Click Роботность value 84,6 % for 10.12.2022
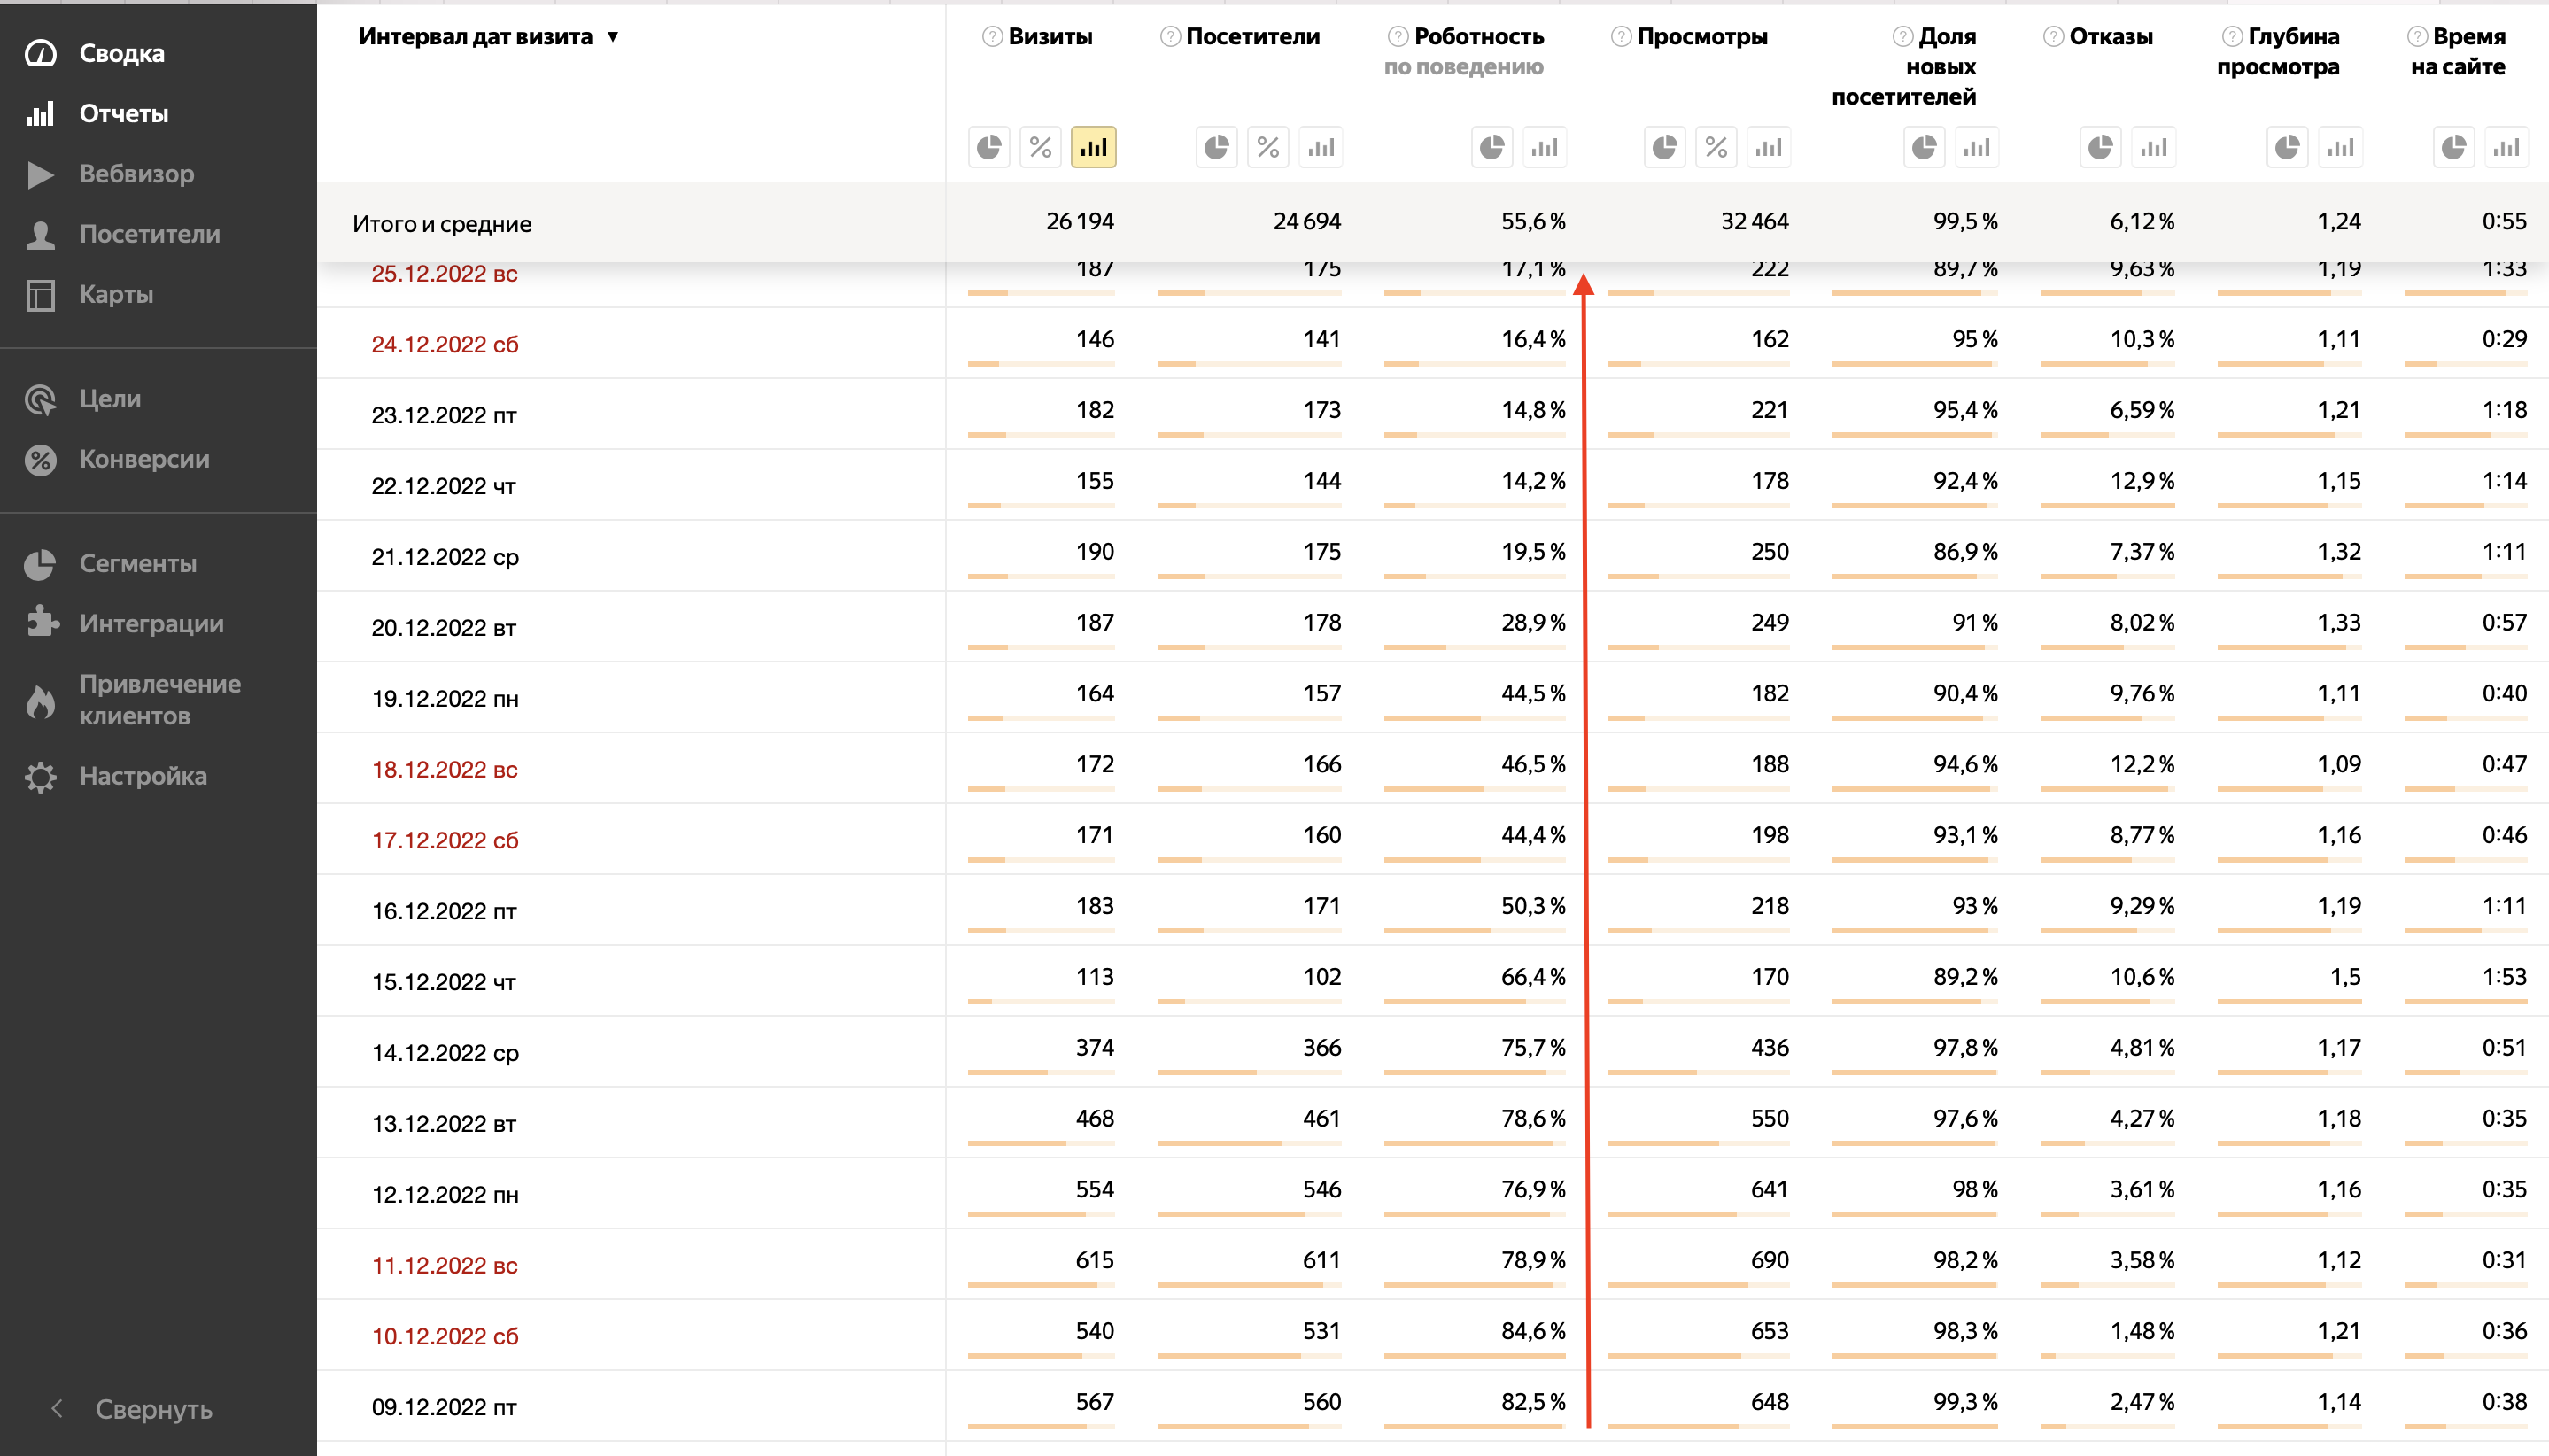The height and width of the screenshot is (1456, 2549). (1533, 1331)
